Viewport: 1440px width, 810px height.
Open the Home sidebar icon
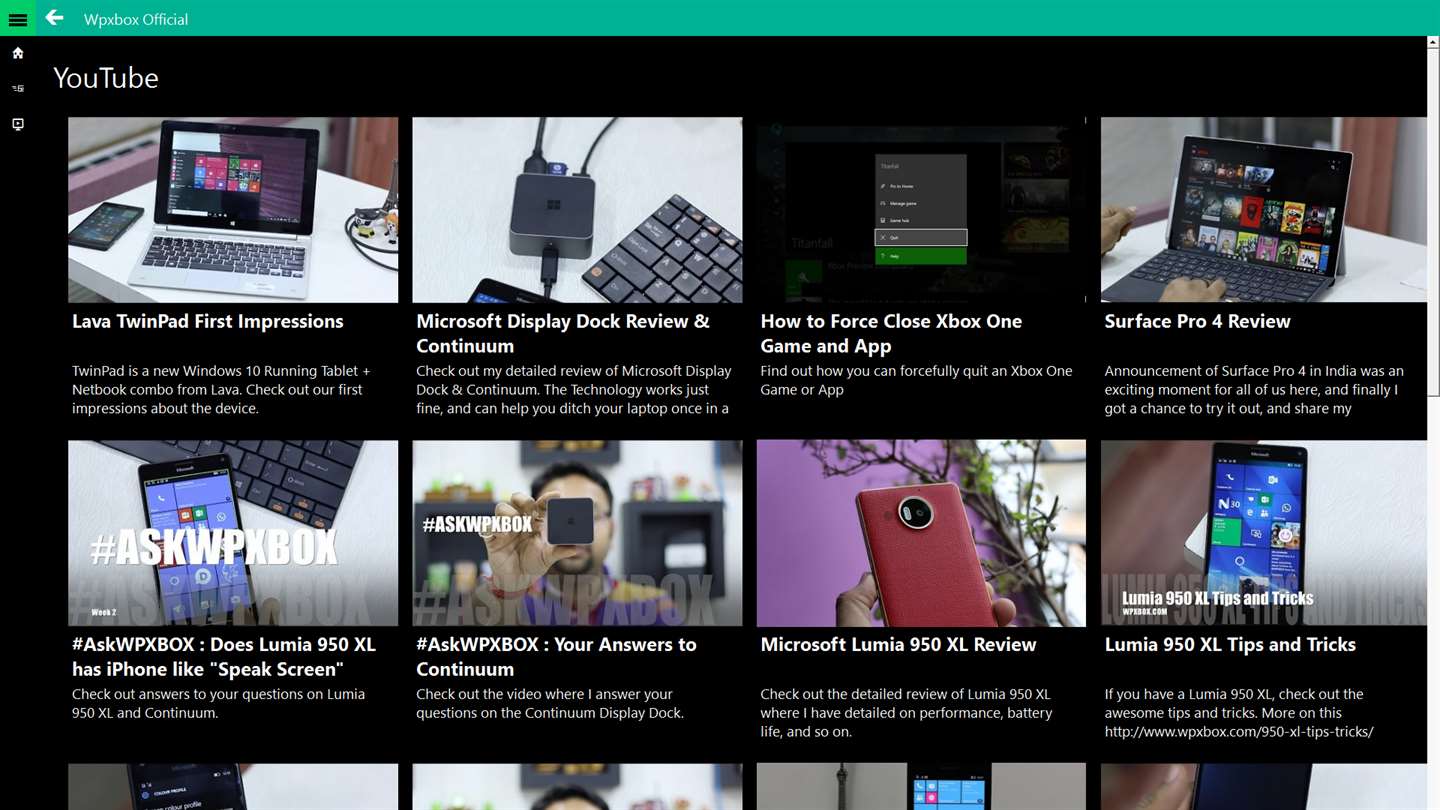(18, 53)
